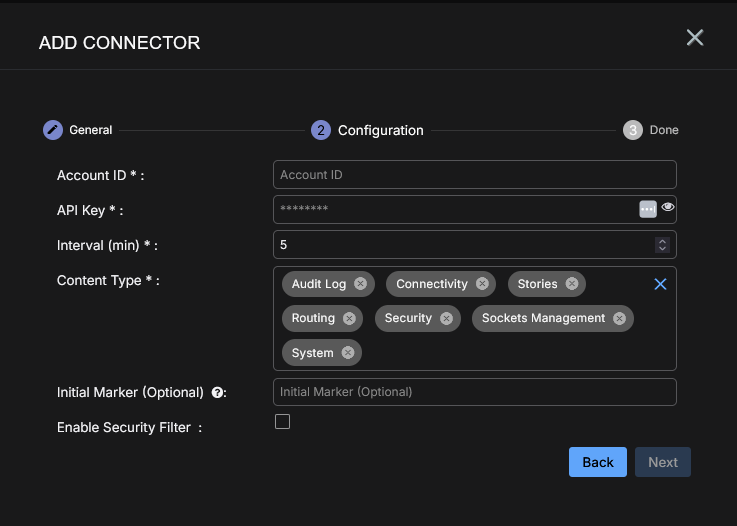The width and height of the screenshot is (737, 526).
Task: Click the Done wizard step
Action: coord(650,130)
